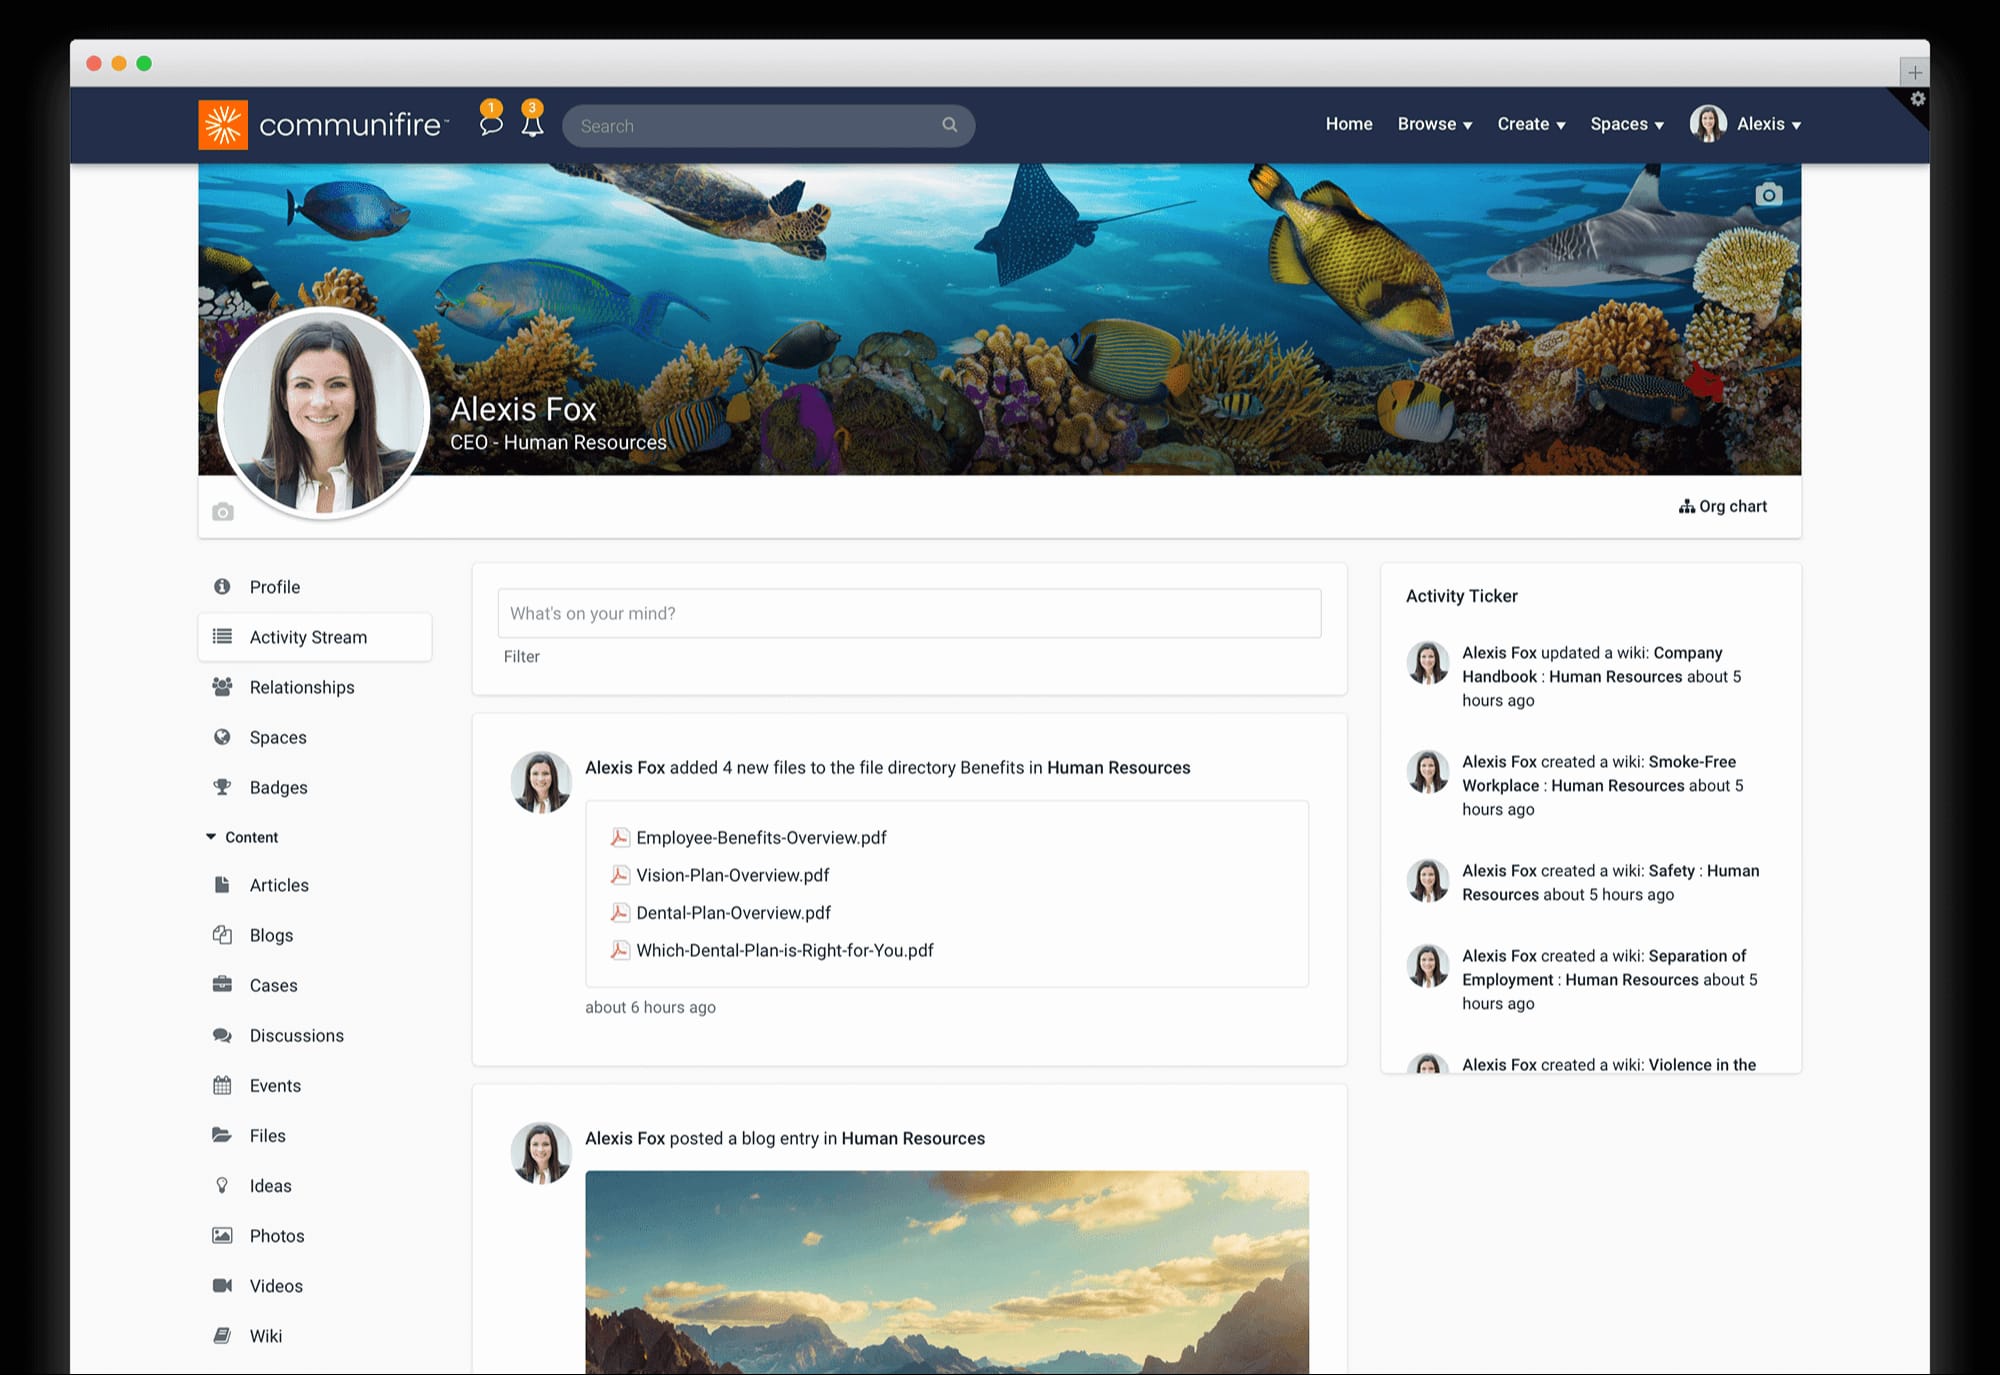Click the Filter option below the status box
This screenshot has height=1375, width=2000.
[521, 656]
